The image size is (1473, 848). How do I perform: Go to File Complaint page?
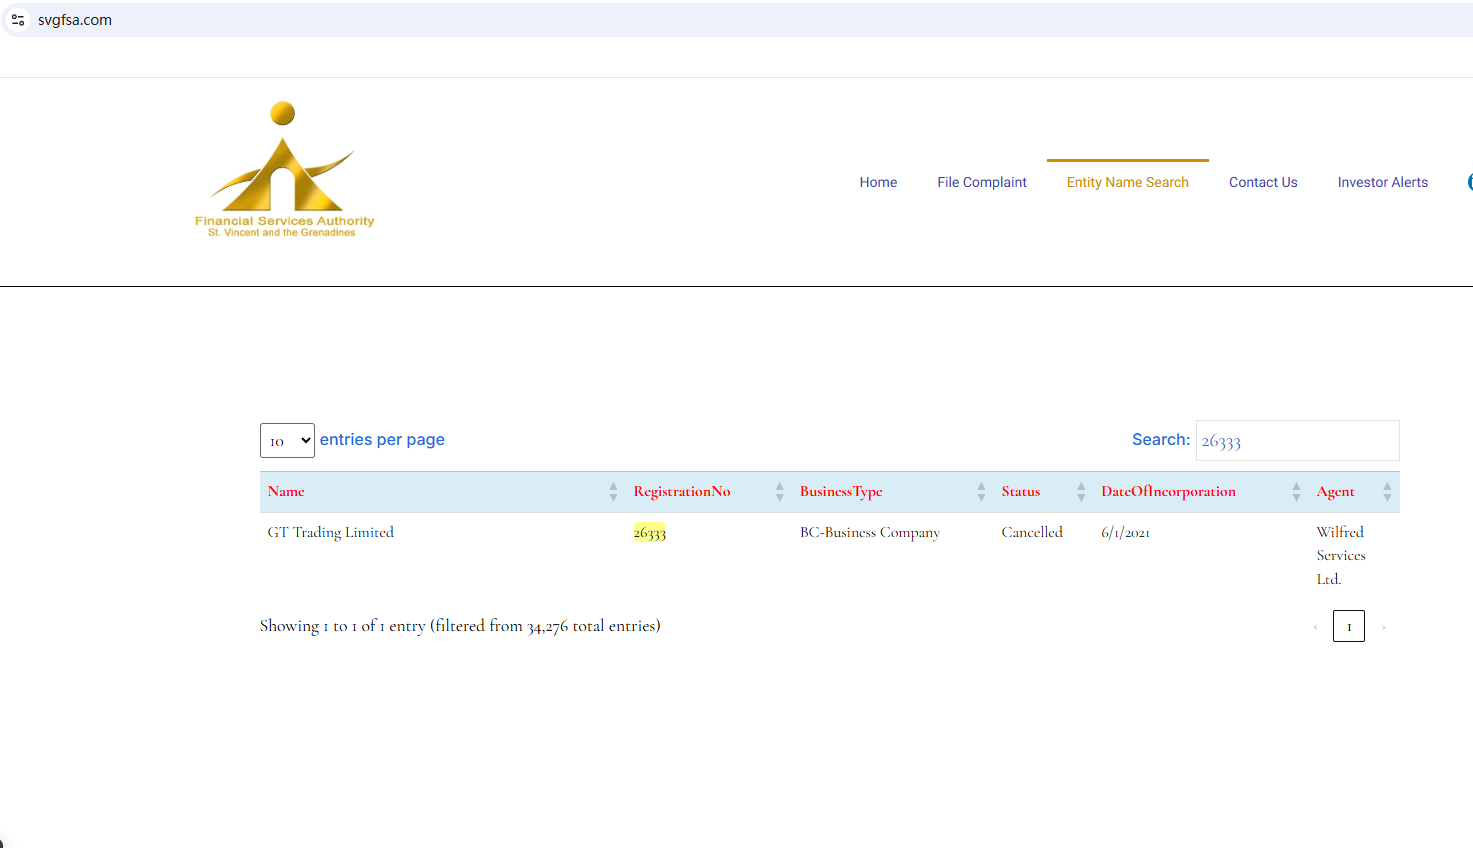pyautogui.click(x=981, y=182)
